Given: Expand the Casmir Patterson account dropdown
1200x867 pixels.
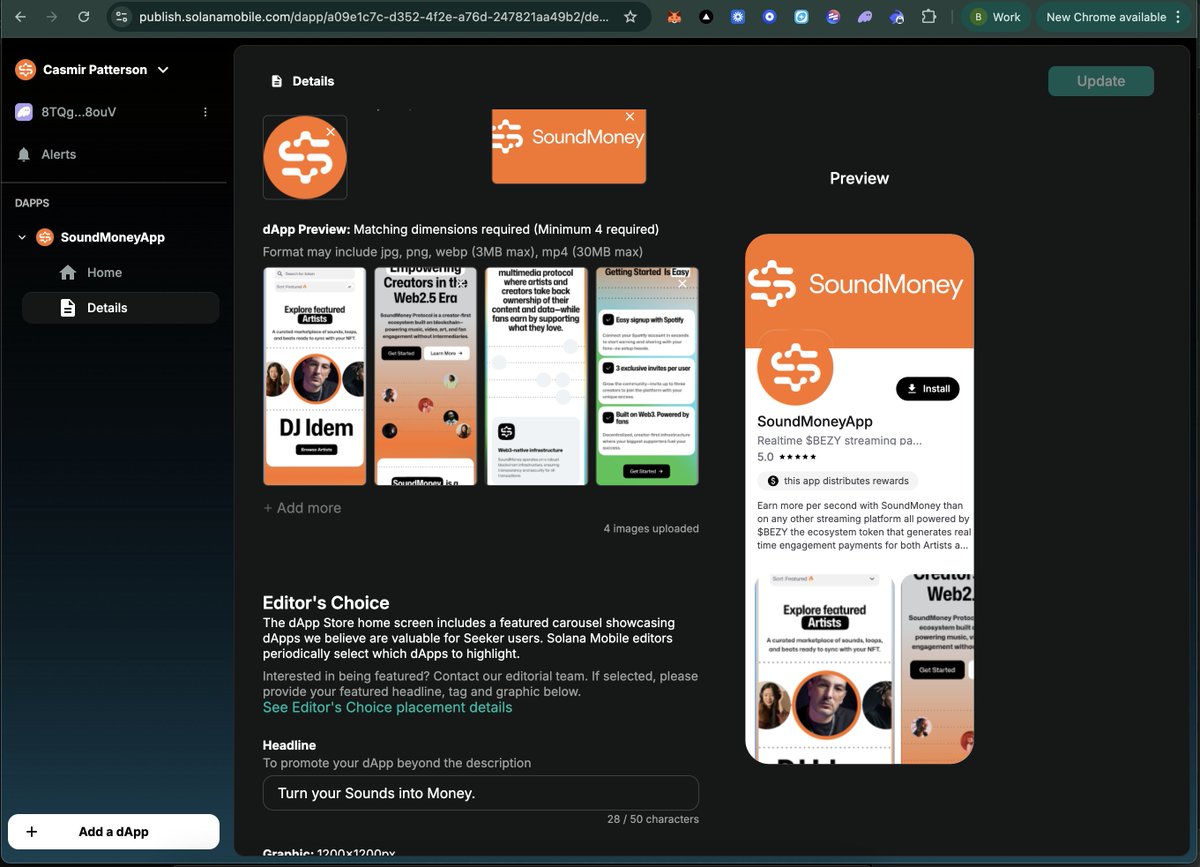Looking at the screenshot, I should pyautogui.click(x=164, y=70).
